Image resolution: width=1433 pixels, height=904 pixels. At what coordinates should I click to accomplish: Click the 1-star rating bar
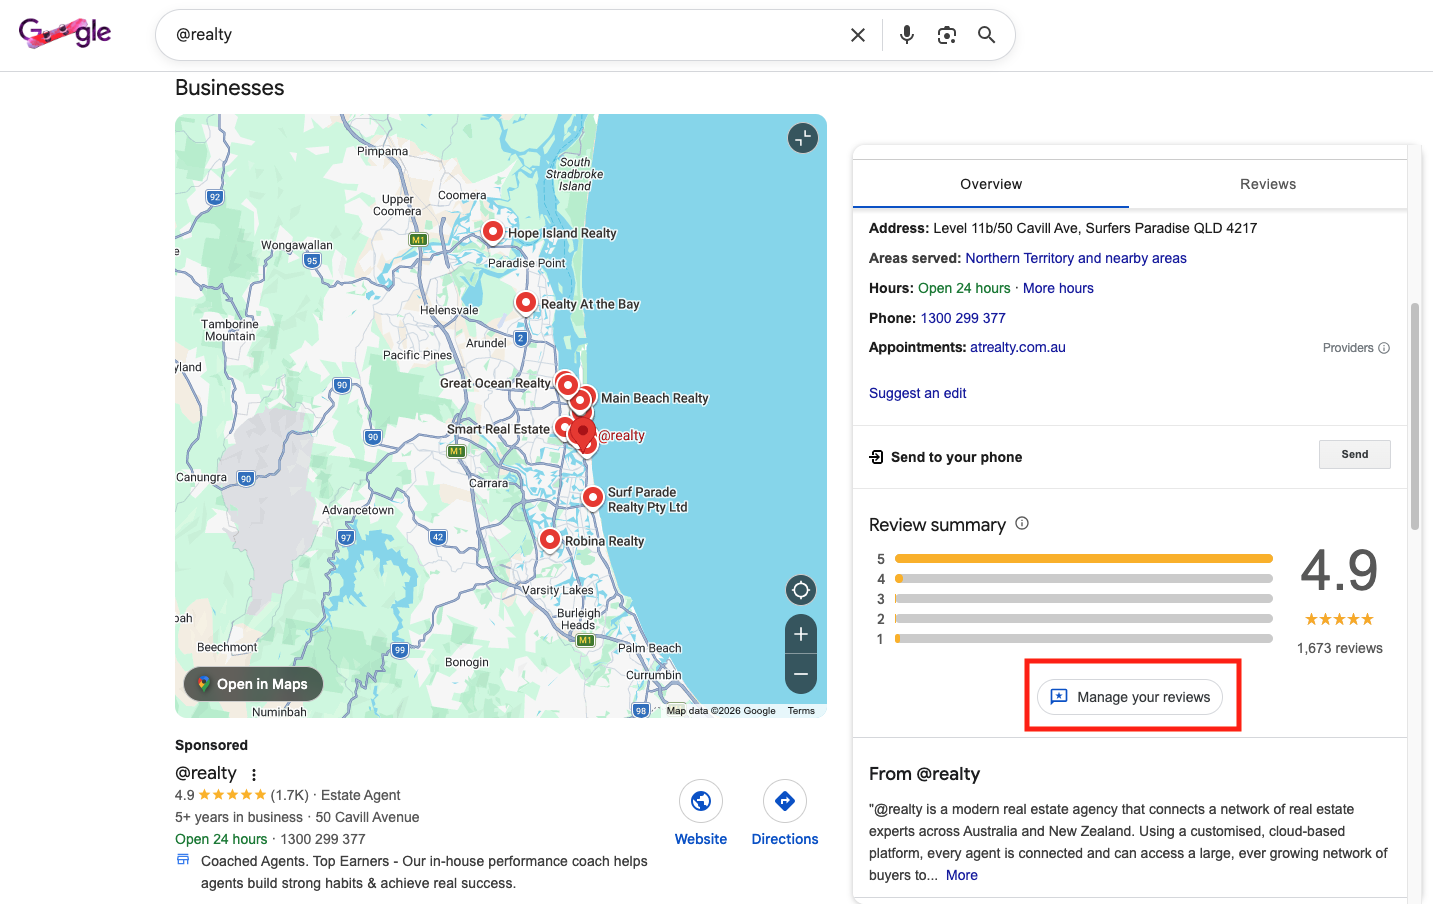[x=1084, y=638]
